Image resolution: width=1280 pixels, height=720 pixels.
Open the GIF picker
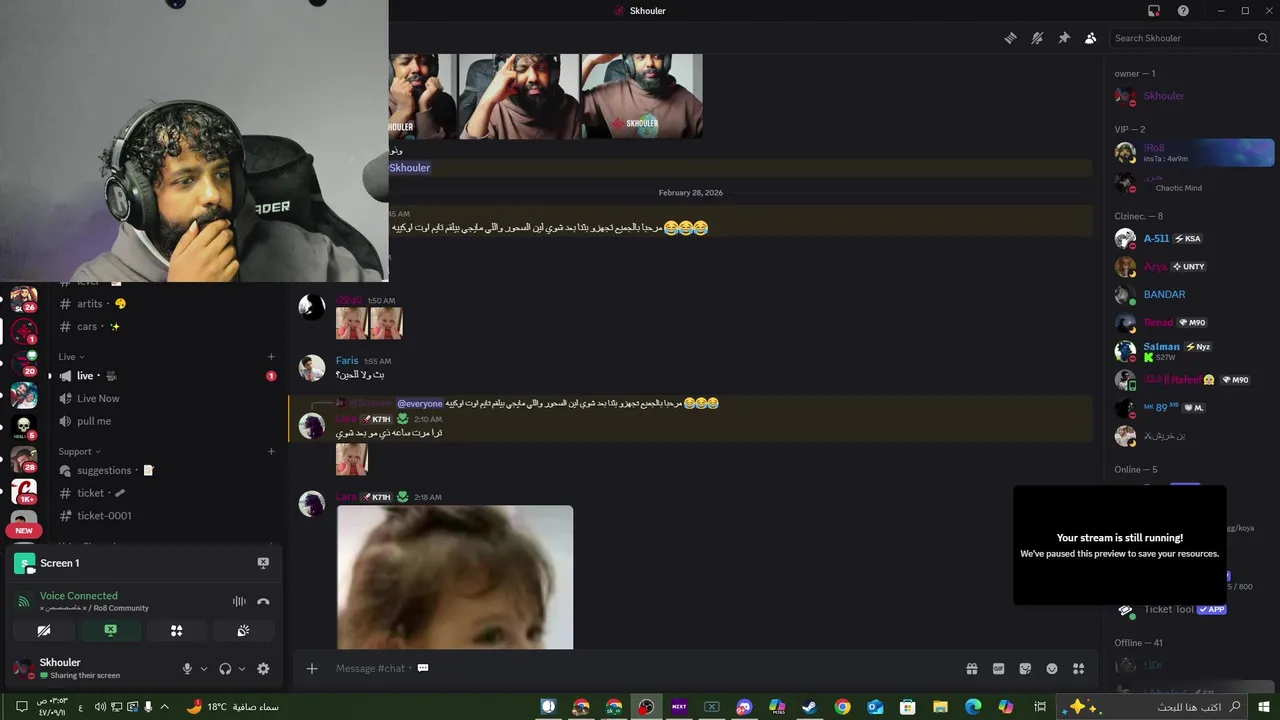point(998,669)
